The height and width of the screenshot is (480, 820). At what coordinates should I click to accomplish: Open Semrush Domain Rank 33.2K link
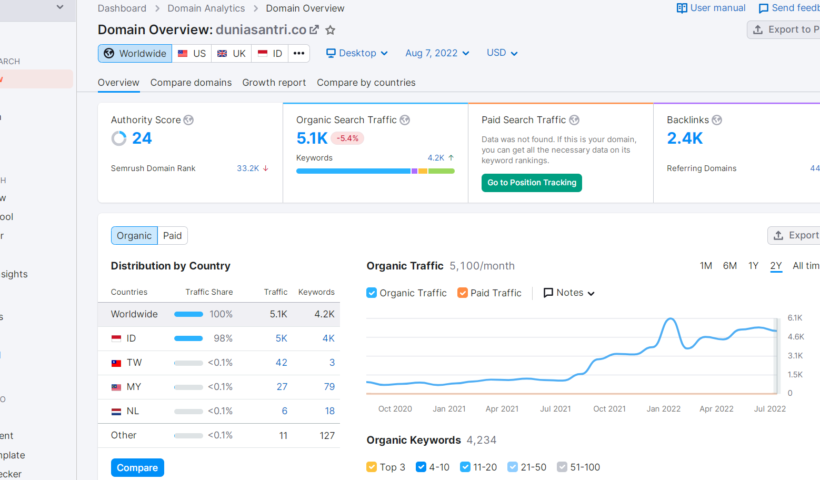pos(248,168)
